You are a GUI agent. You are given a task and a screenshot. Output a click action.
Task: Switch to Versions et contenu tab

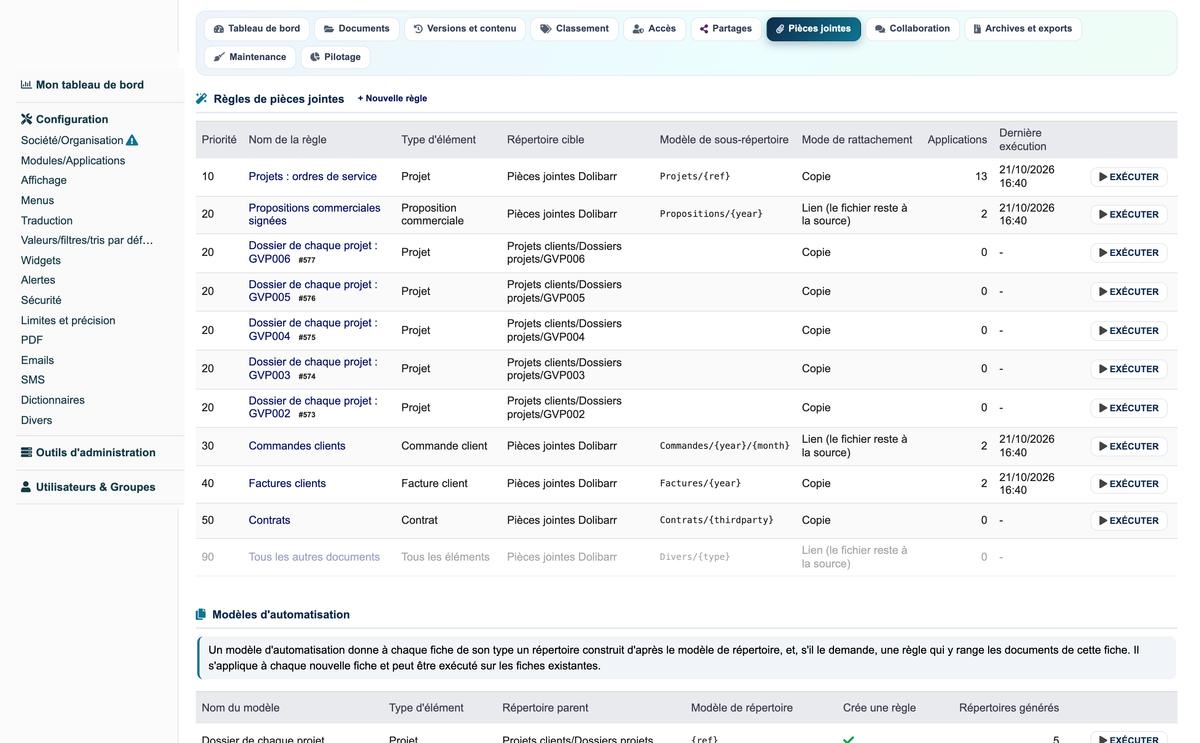[x=465, y=29]
